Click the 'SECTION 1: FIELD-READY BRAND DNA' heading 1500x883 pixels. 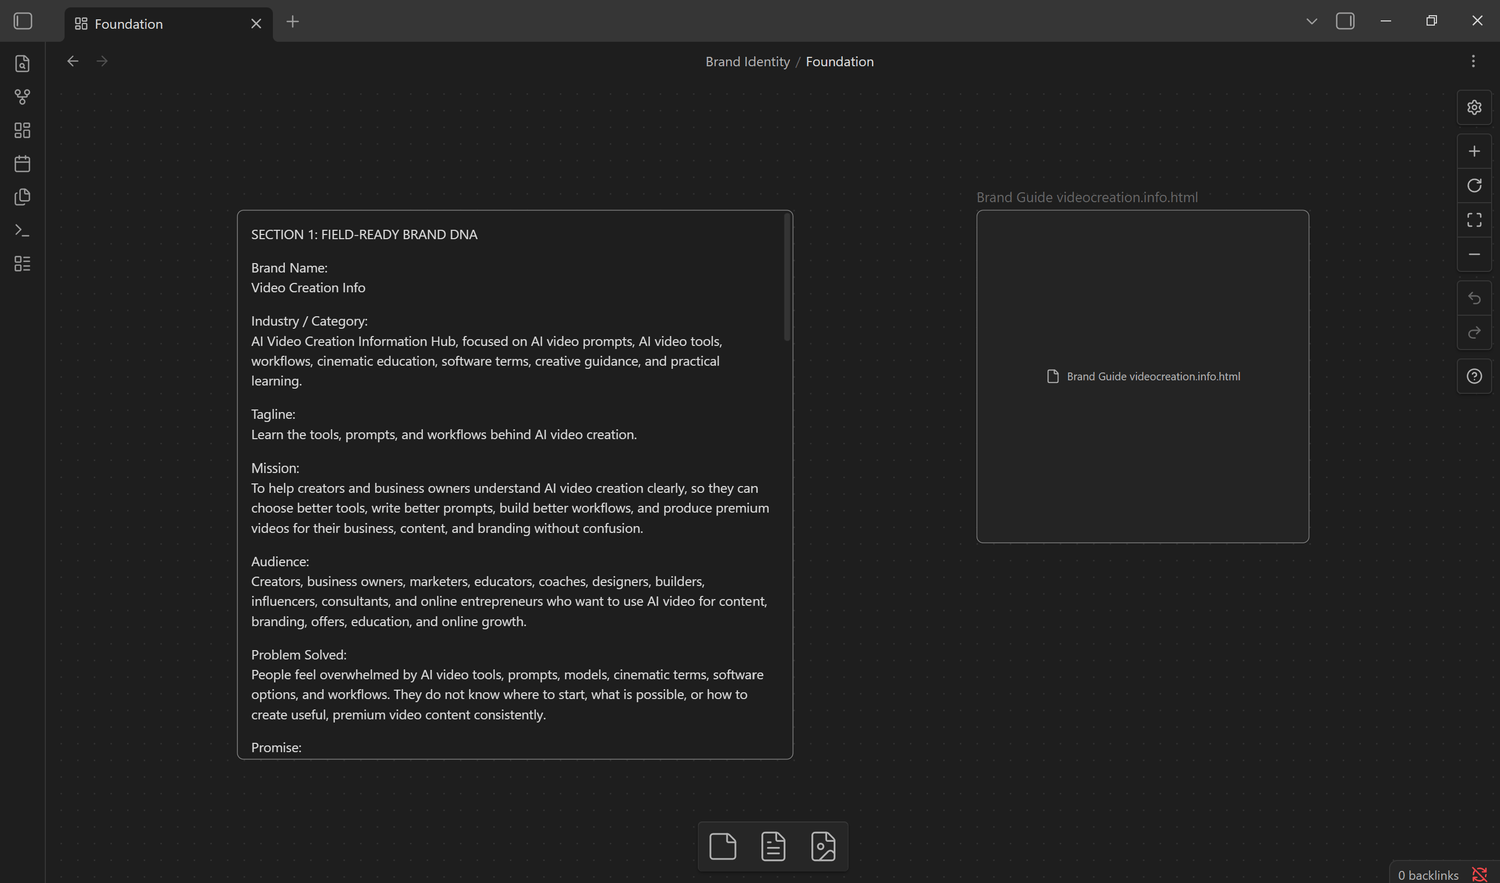pos(364,235)
